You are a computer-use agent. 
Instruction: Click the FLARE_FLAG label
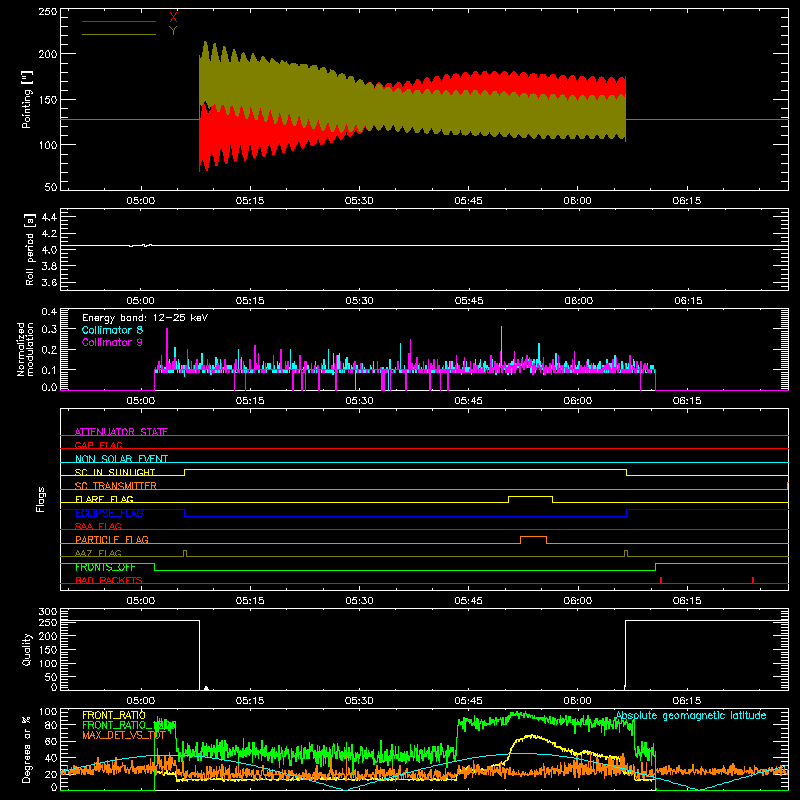pyautogui.click(x=104, y=499)
